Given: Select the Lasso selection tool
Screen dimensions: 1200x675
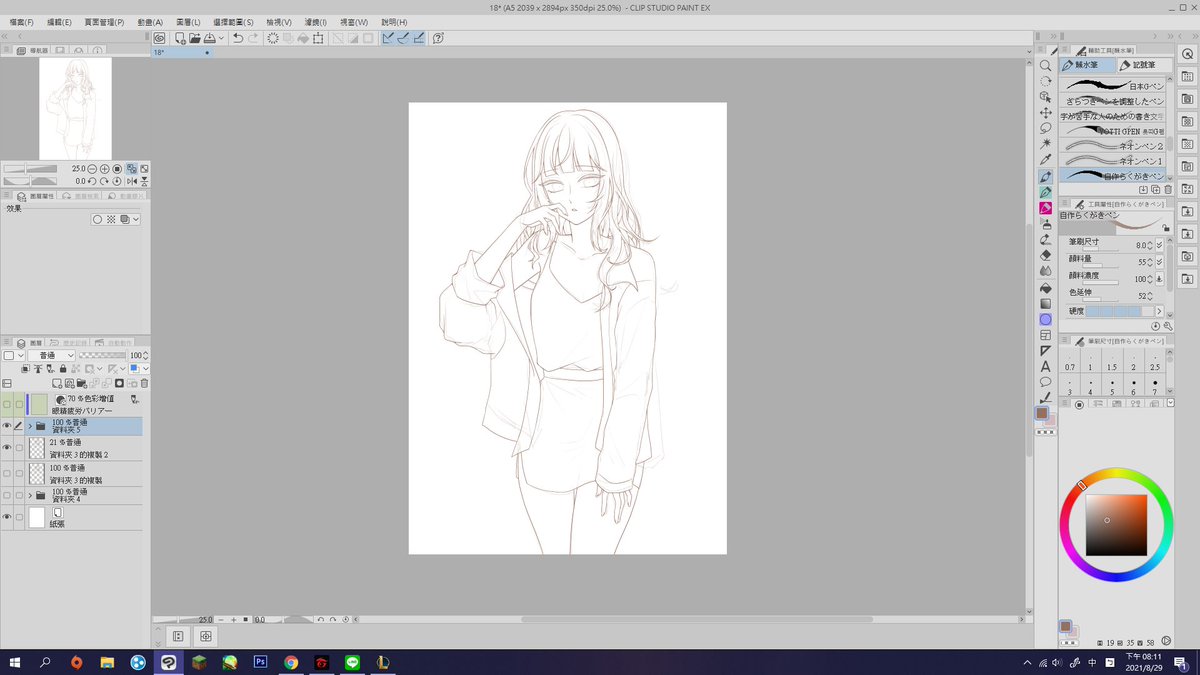Looking at the screenshot, I should coord(1046,128).
